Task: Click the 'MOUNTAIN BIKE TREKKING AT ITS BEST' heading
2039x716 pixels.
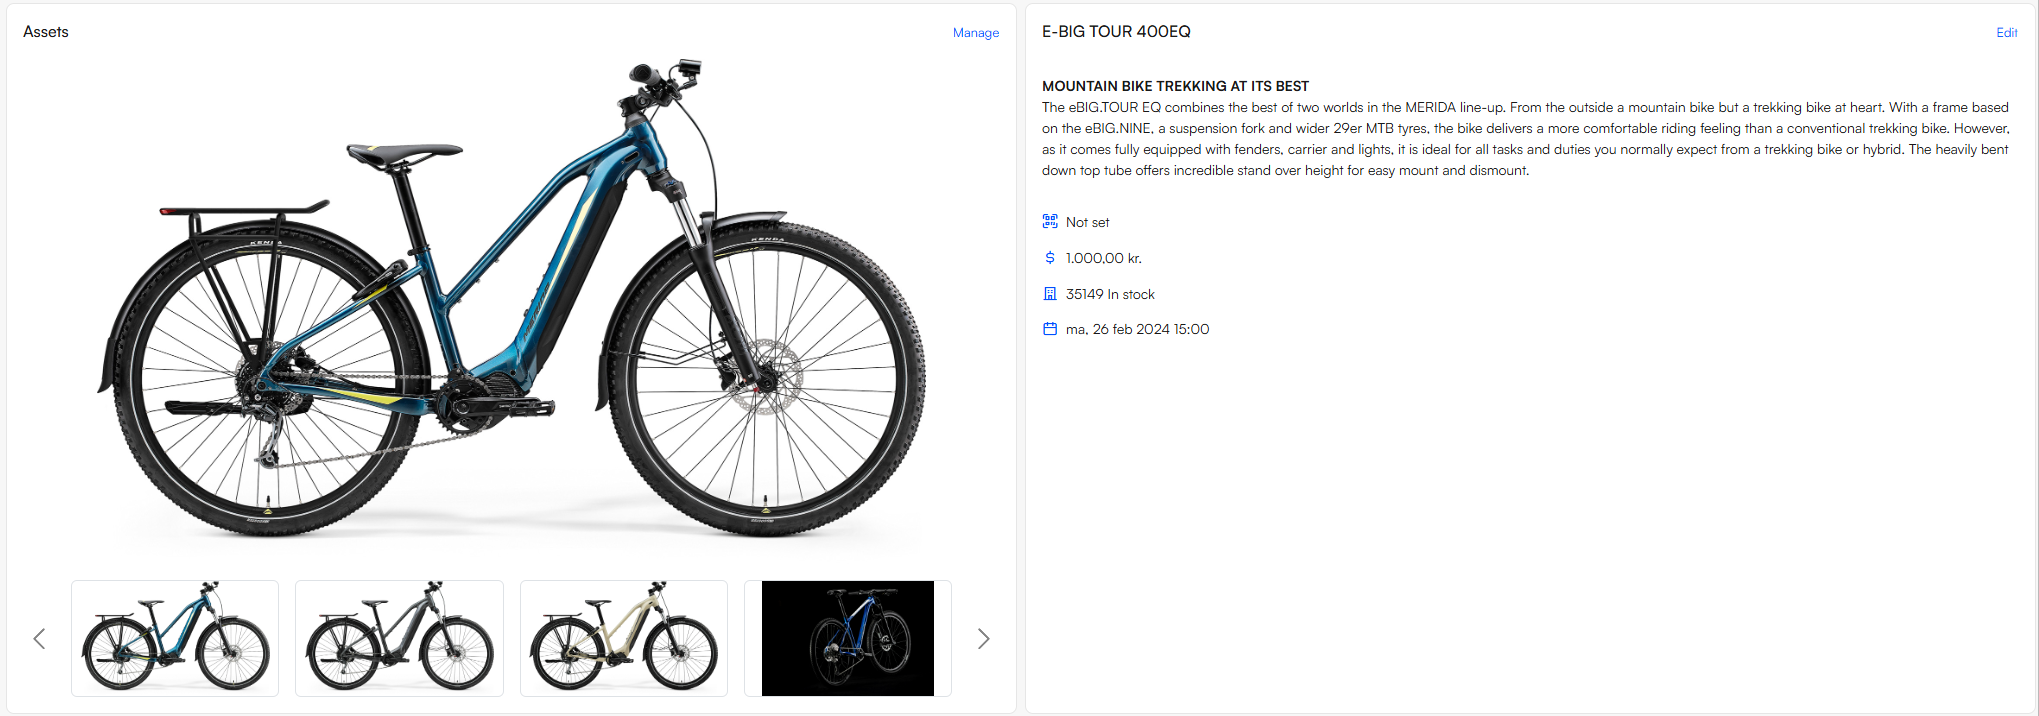Action: tap(1175, 86)
